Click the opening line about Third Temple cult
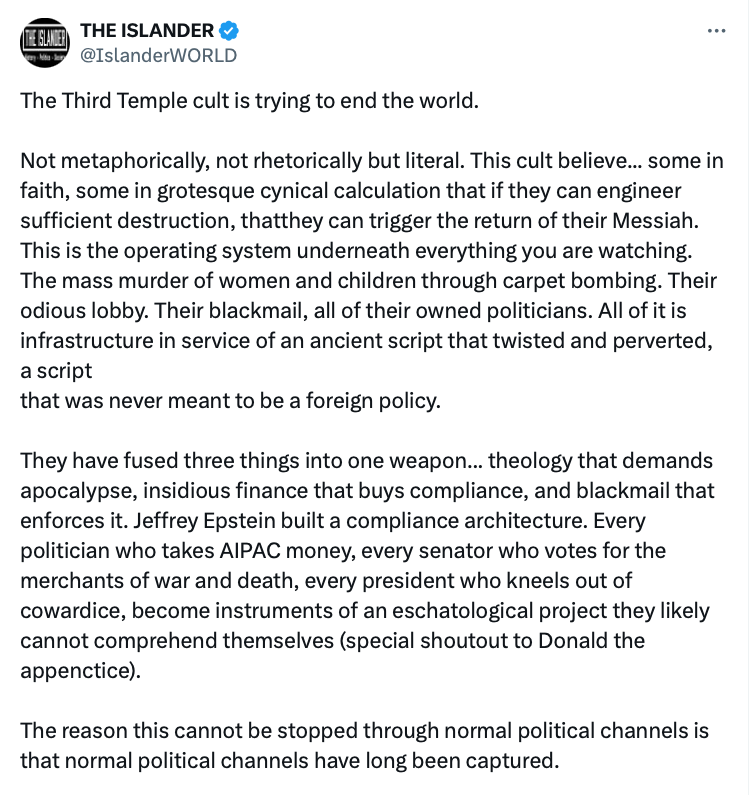Screen dimensions: 751x795 pos(250,103)
